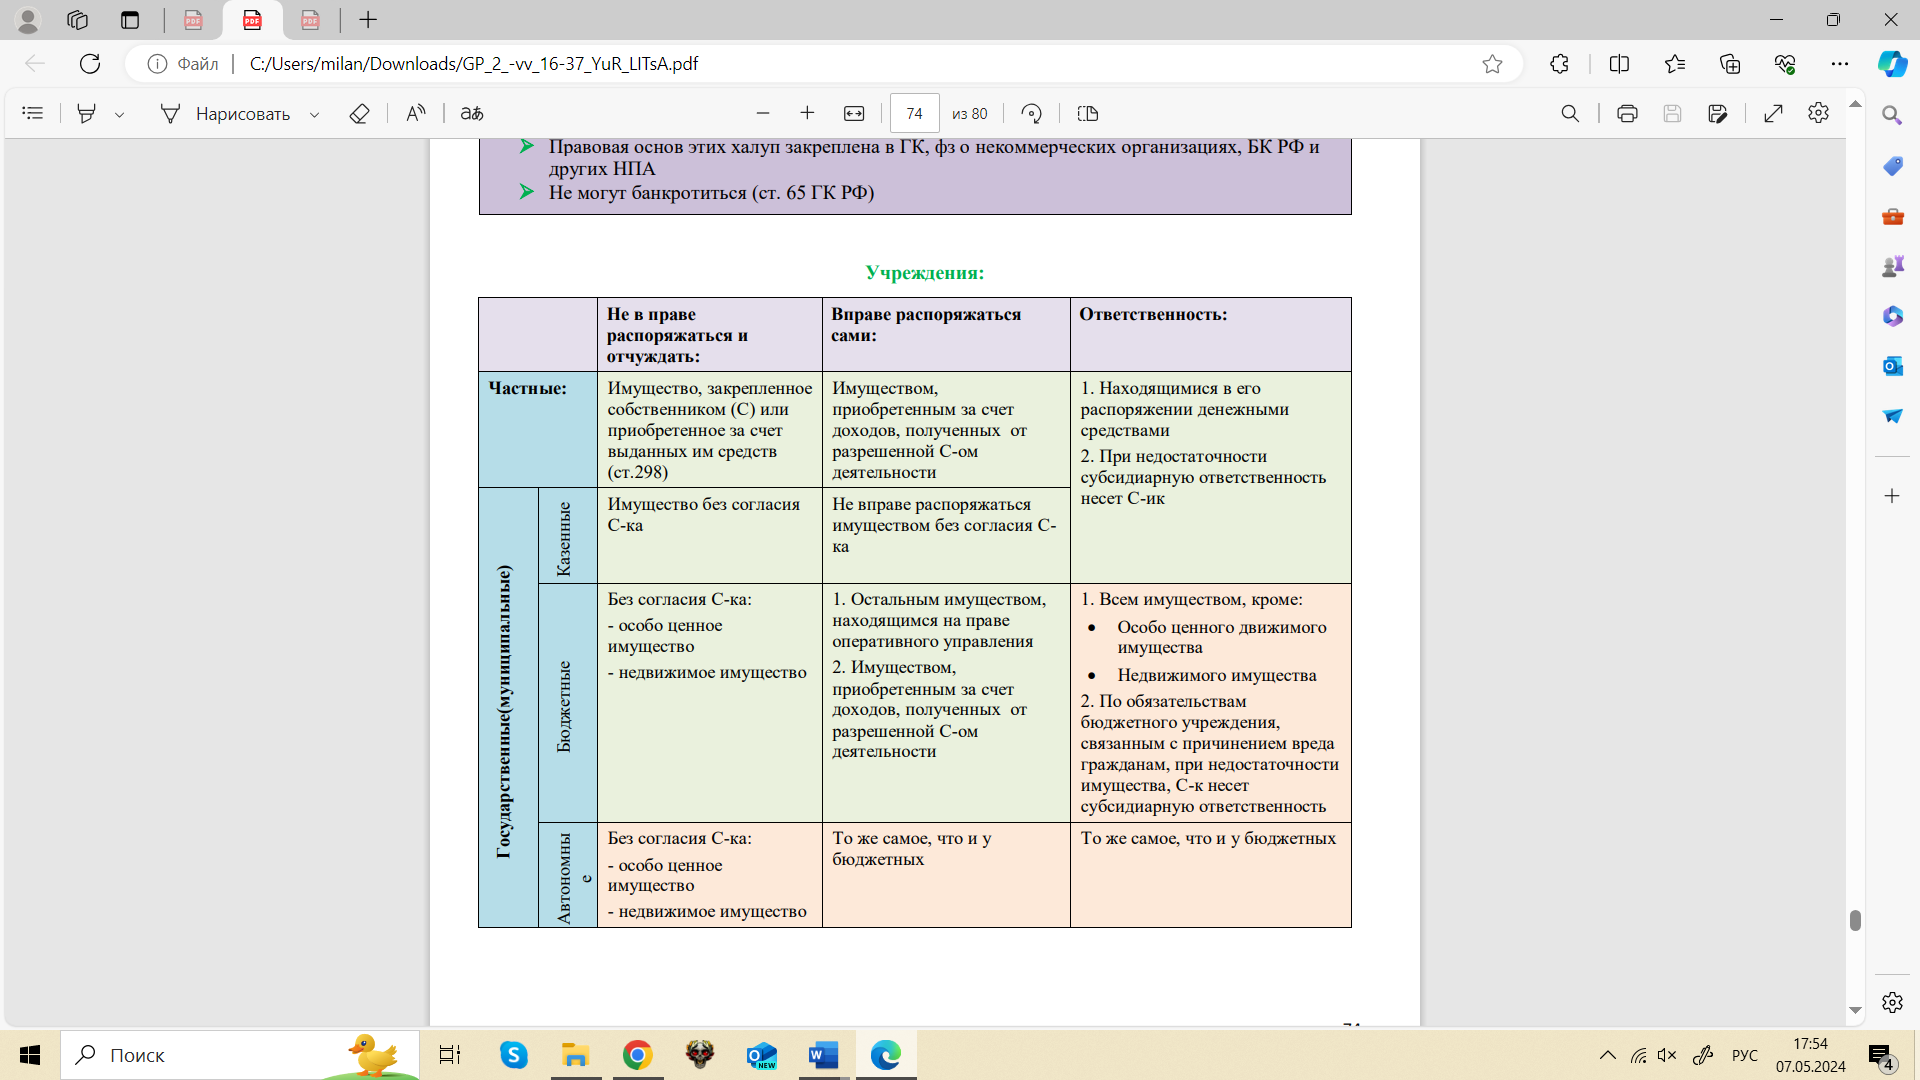The image size is (1920, 1080).
Task: Add this page to favorites
Action: pyautogui.click(x=1492, y=64)
